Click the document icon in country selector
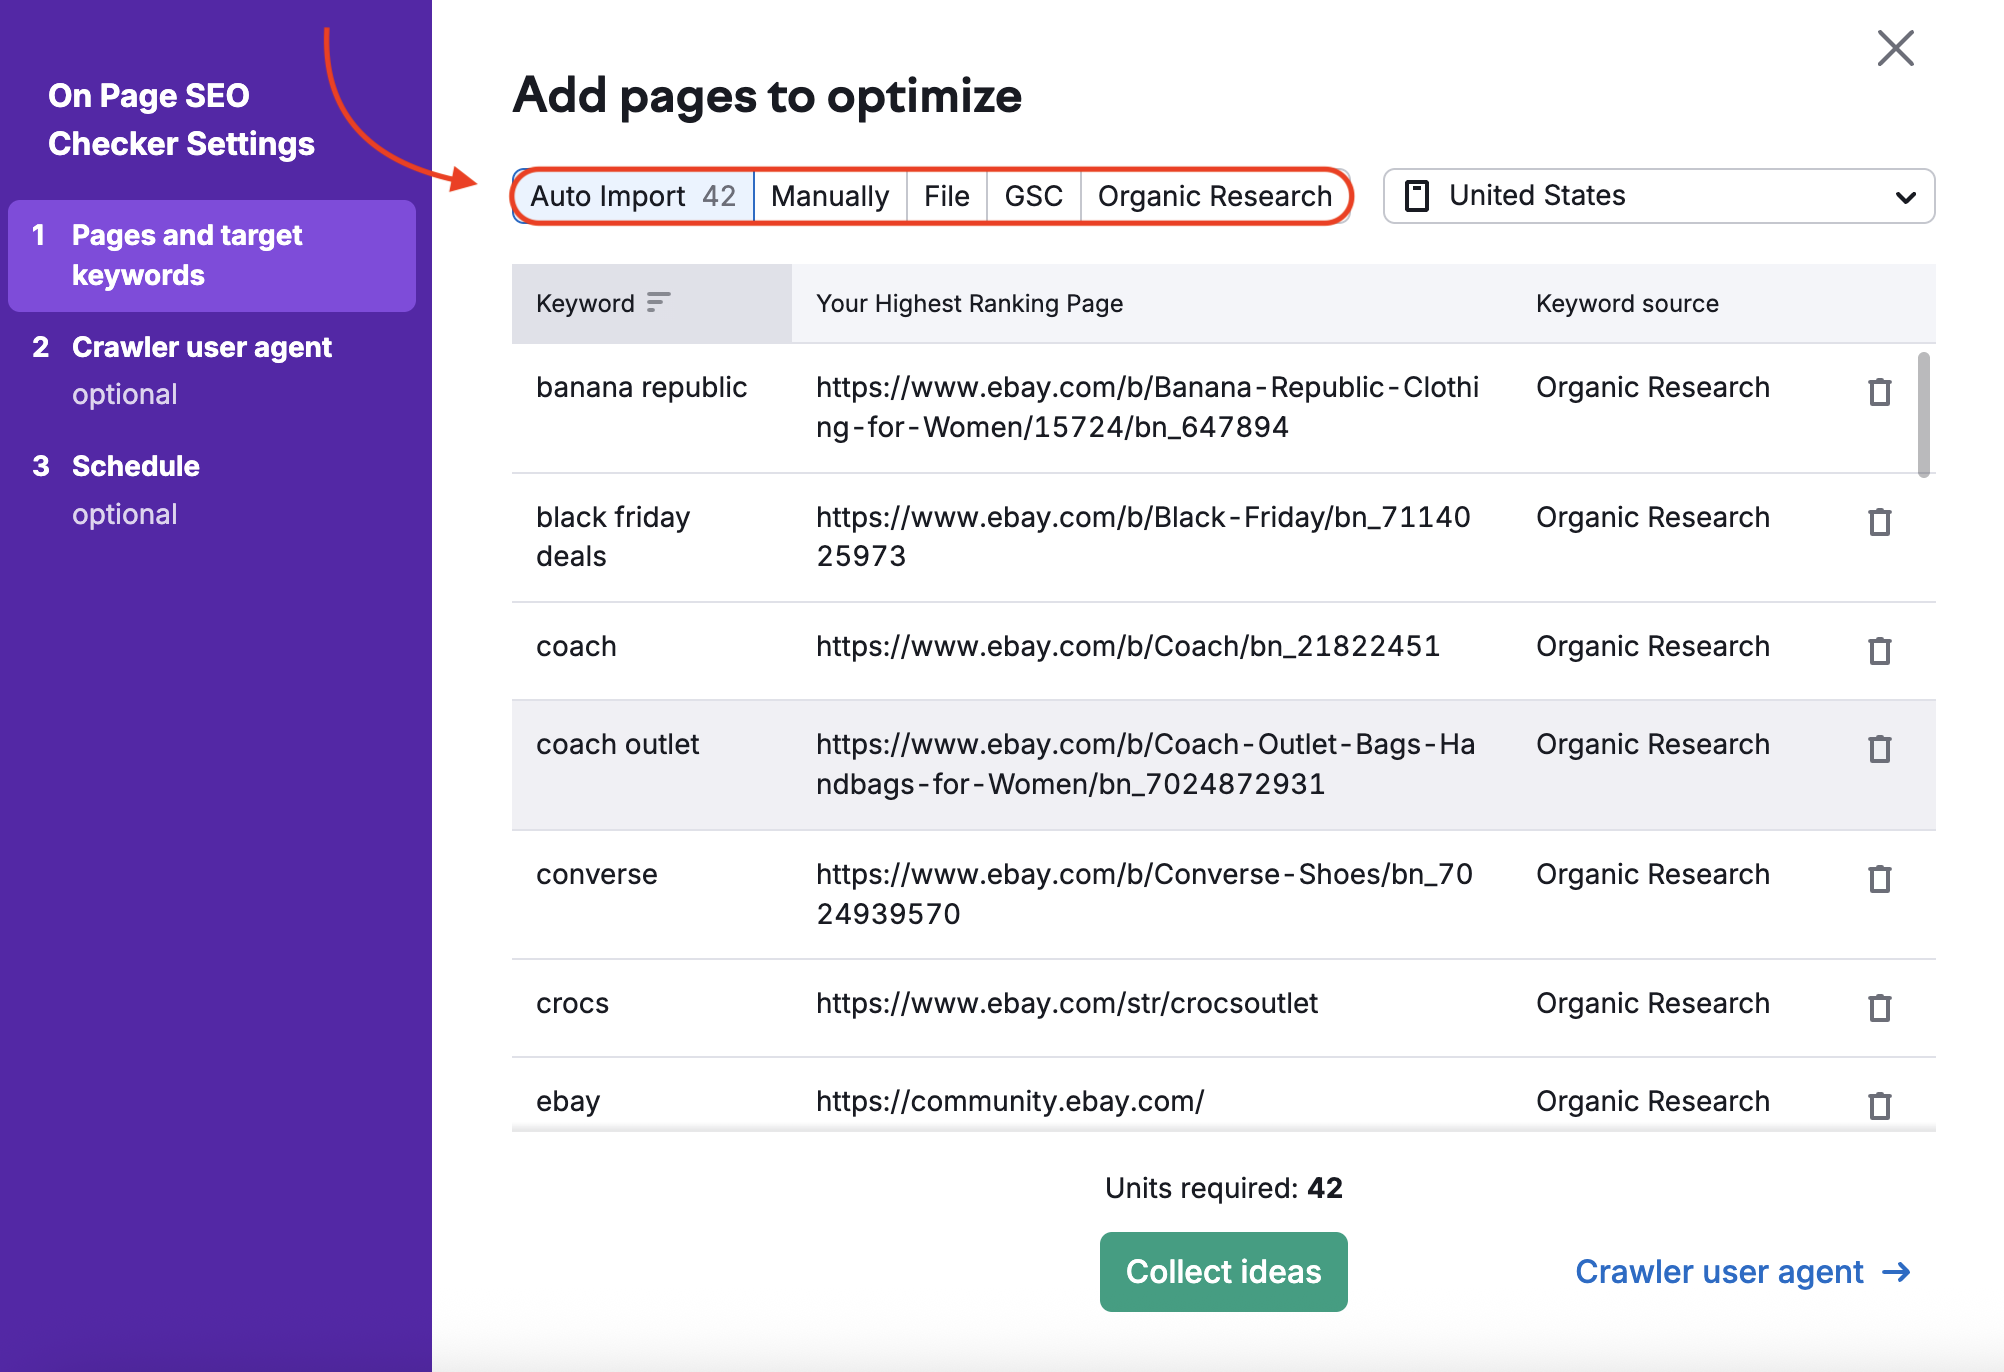This screenshot has width=2004, height=1372. (1417, 196)
